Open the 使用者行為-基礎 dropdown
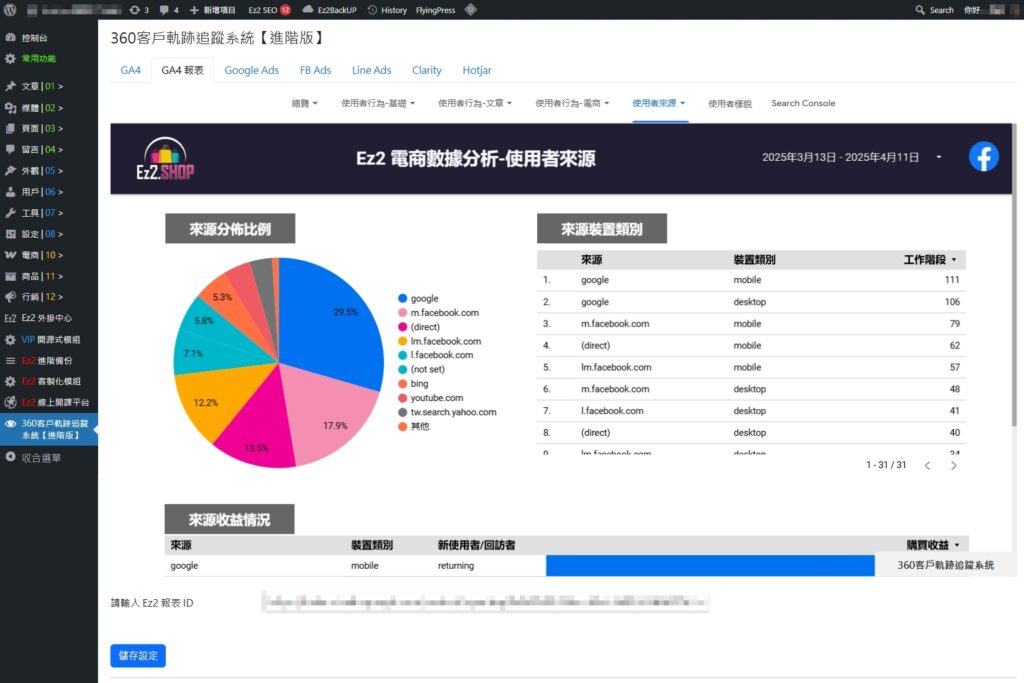 (x=378, y=103)
